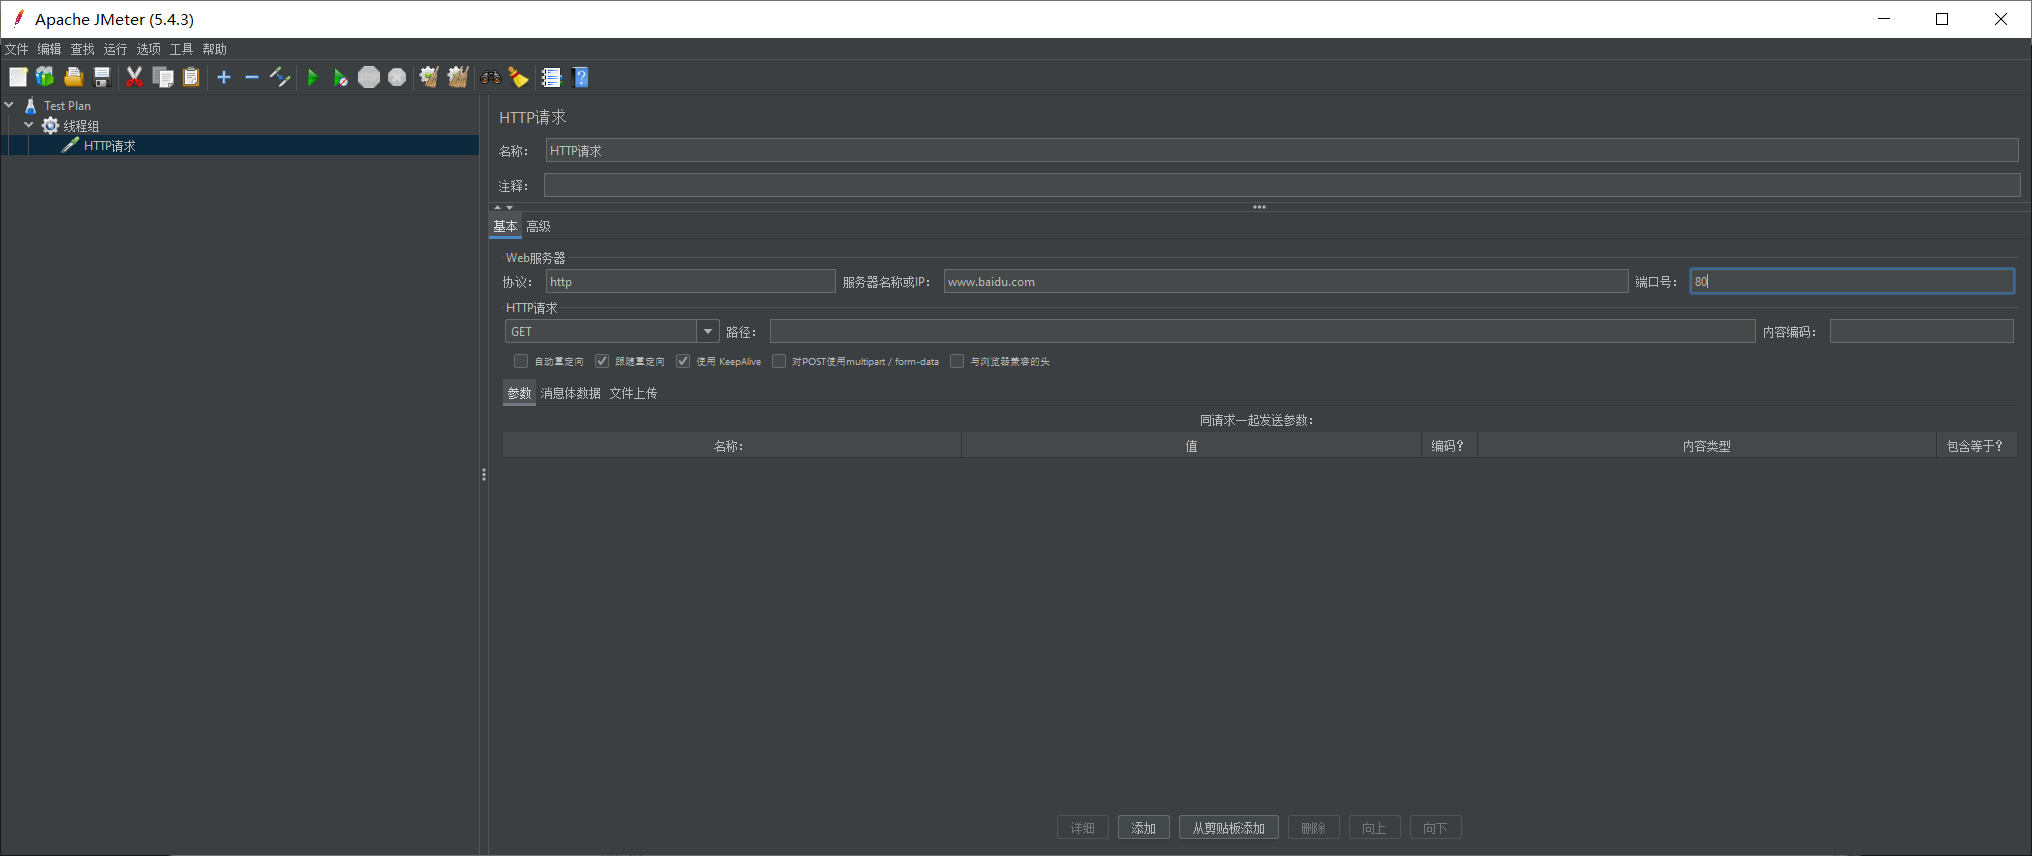The height and width of the screenshot is (856, 2032).
Task: Enable multipart / form-data for POST checkbox
Action: tap(779, 361)
